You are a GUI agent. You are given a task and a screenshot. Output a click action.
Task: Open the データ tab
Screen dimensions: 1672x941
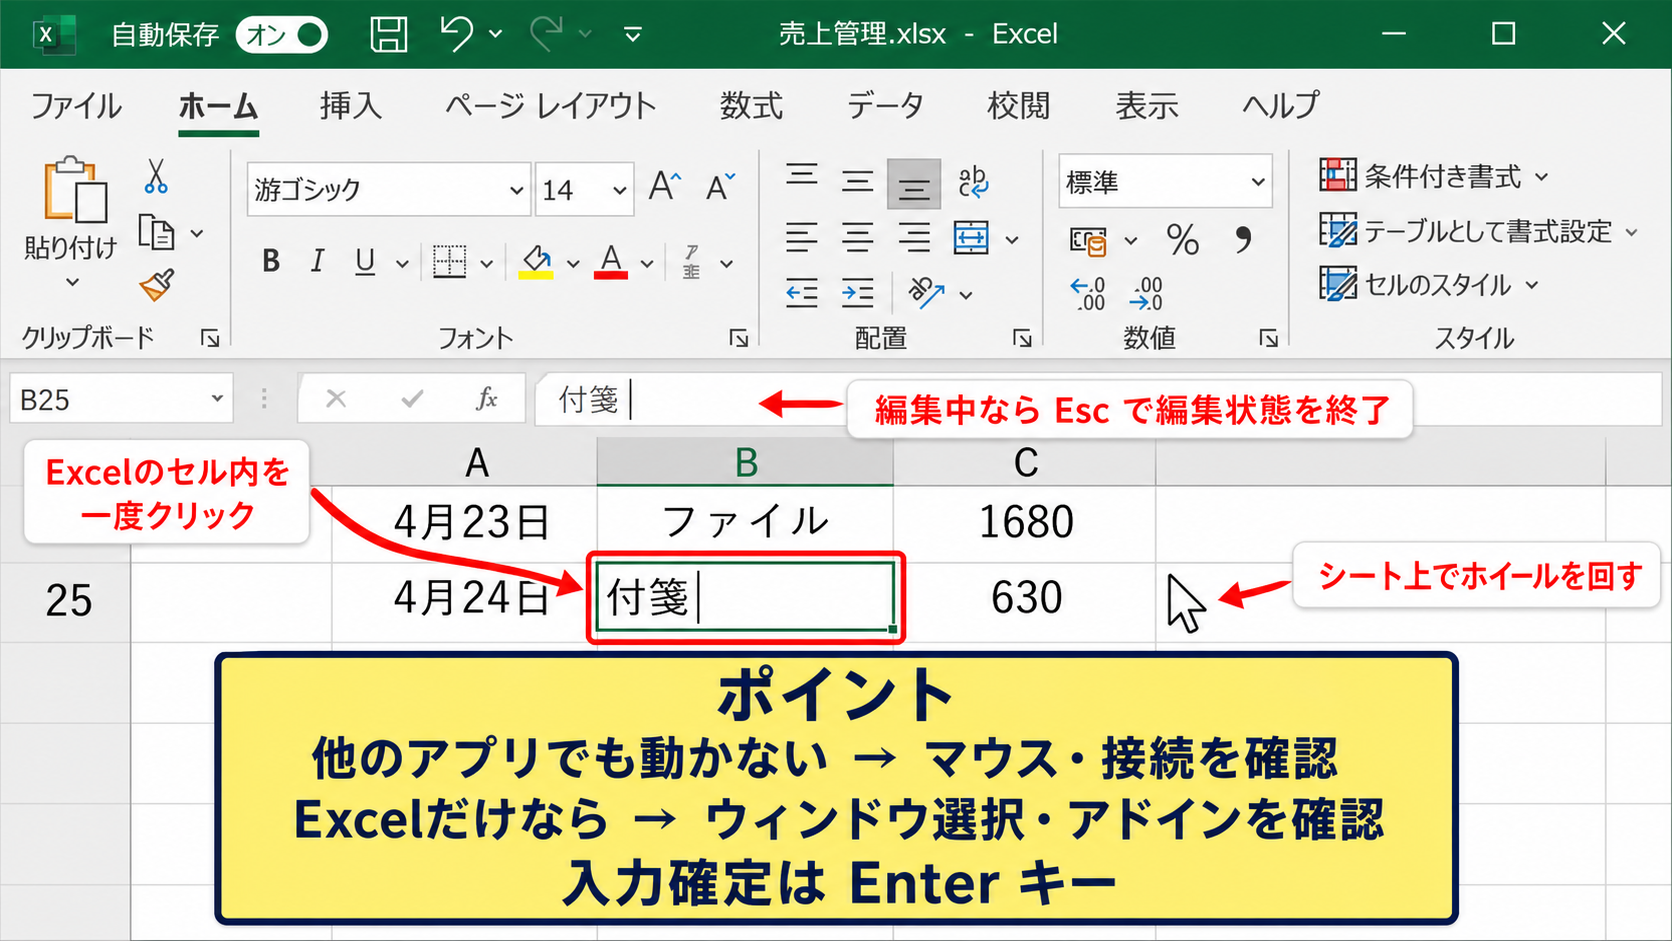(x=885, y=105)
